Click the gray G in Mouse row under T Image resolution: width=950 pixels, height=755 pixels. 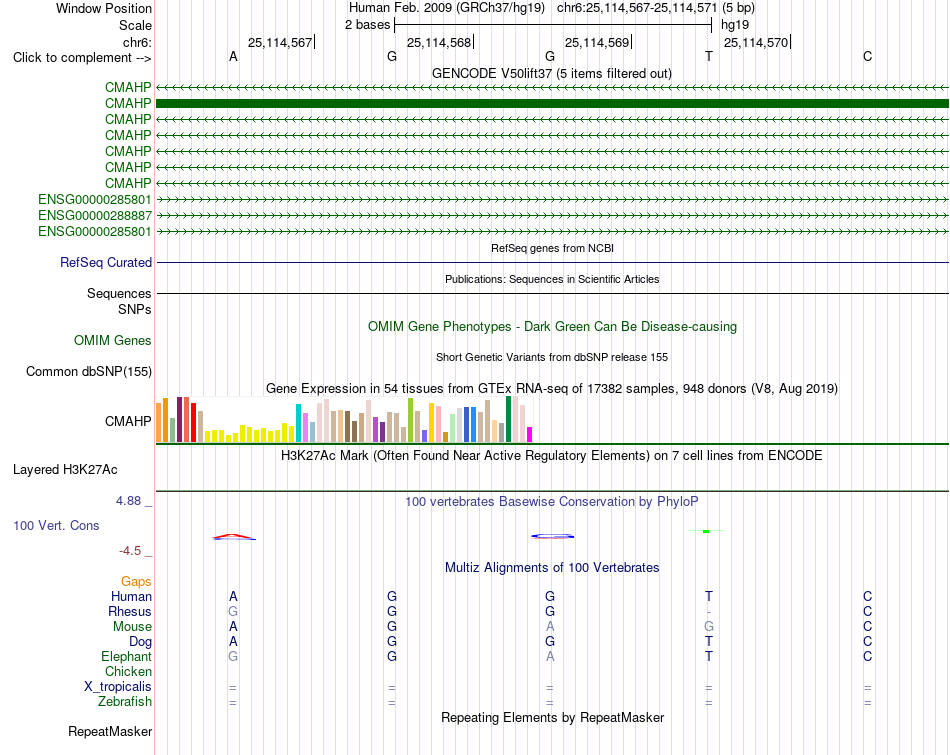(709, 627)
